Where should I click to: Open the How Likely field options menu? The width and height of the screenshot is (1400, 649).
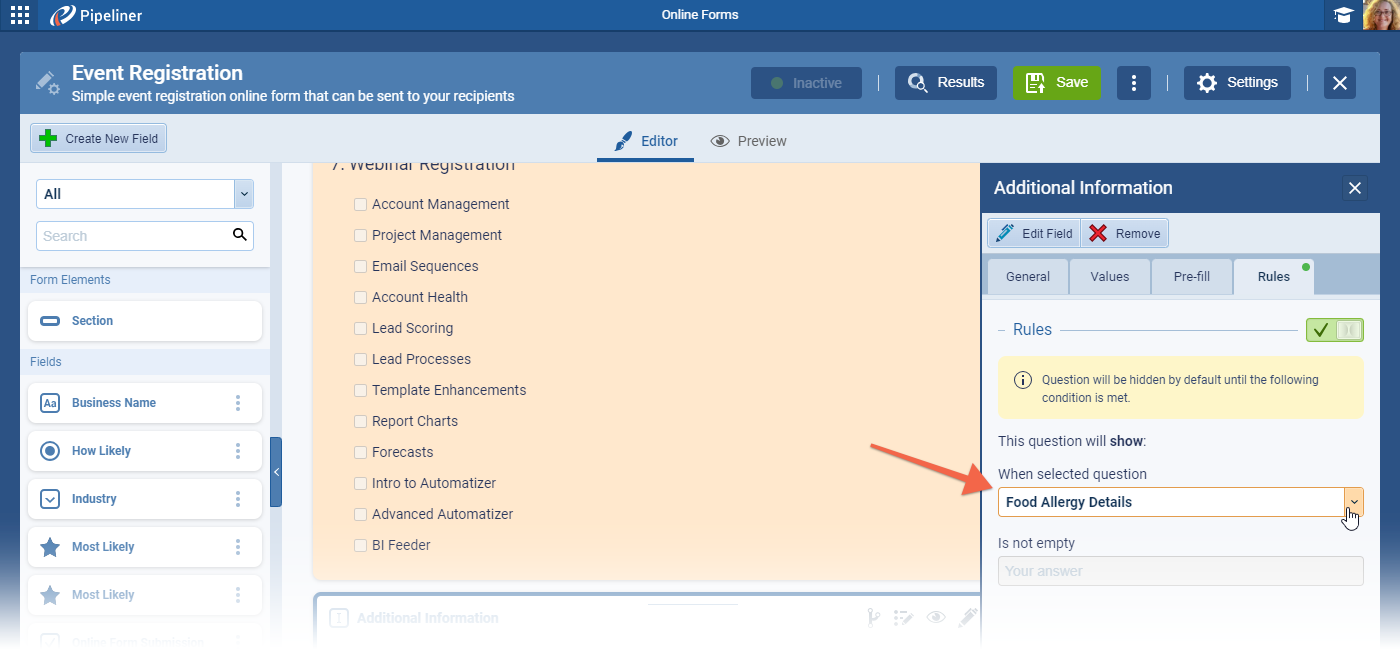(x=238, y=451)
